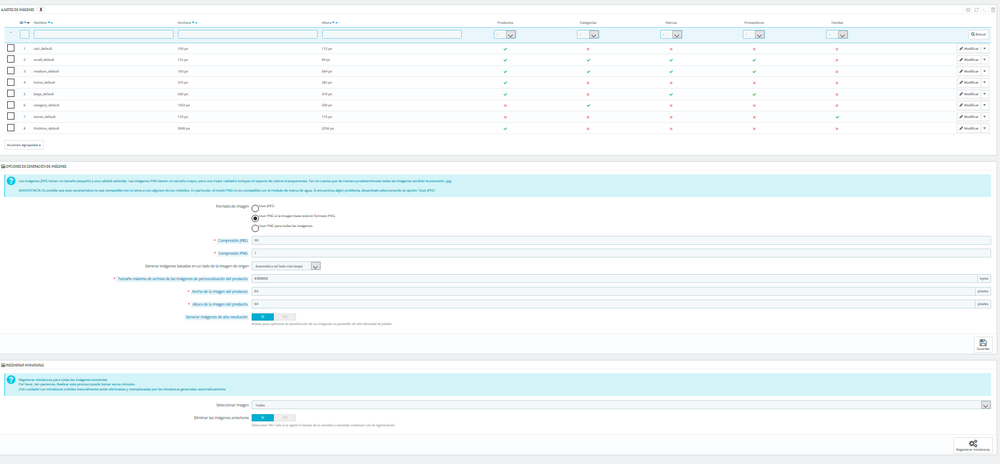1000x464 pixels.
Task: Click Marcas red cross for home_default row
Action: (x=671, y=83)
